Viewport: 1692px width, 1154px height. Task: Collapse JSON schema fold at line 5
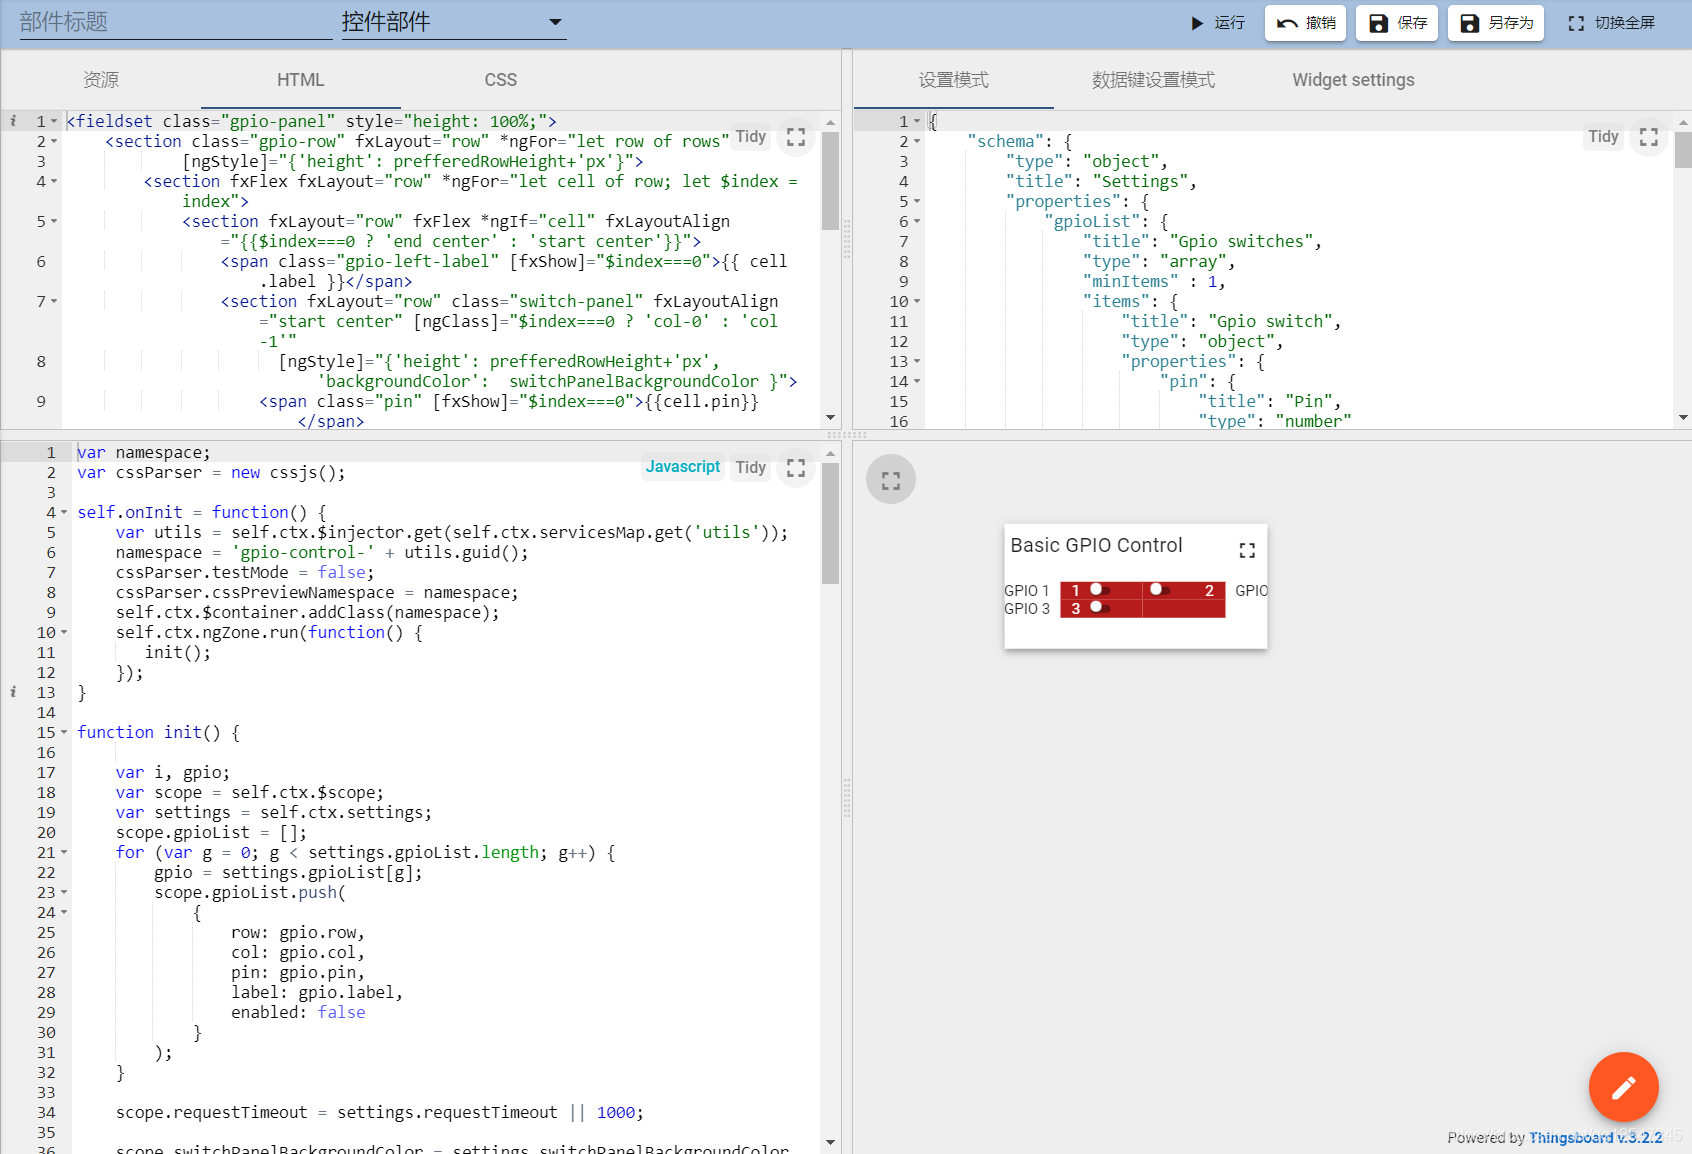coord(917,201)
